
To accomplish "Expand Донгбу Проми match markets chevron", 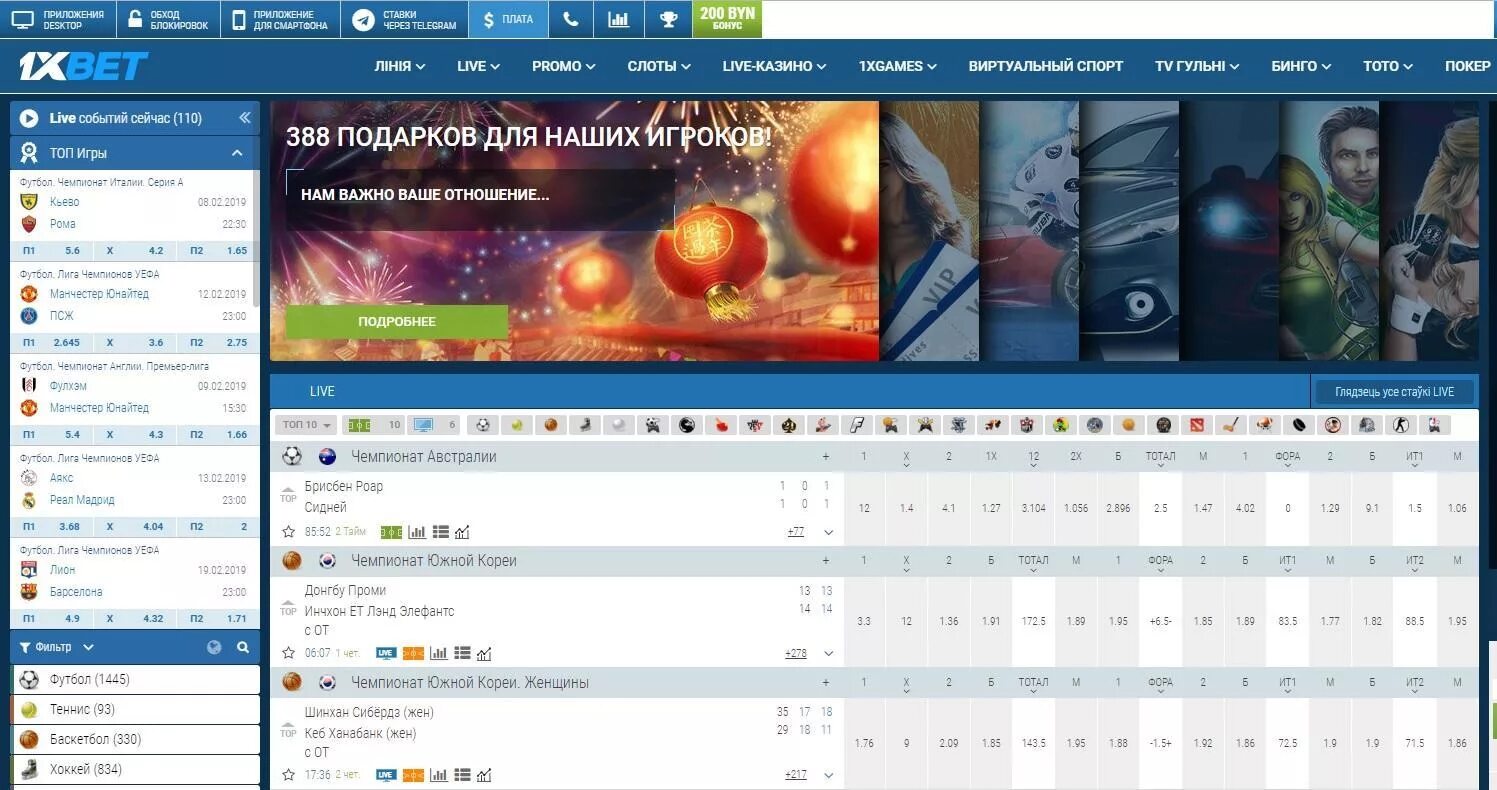I will [828, 654].
